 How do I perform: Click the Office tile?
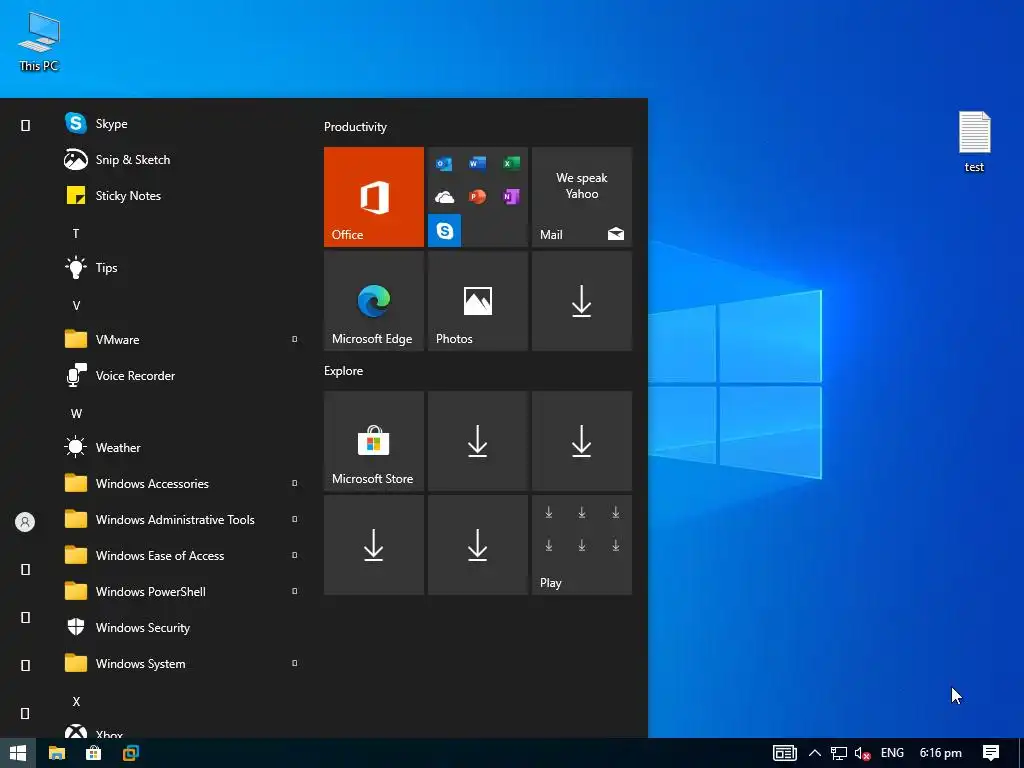(374, 197)
